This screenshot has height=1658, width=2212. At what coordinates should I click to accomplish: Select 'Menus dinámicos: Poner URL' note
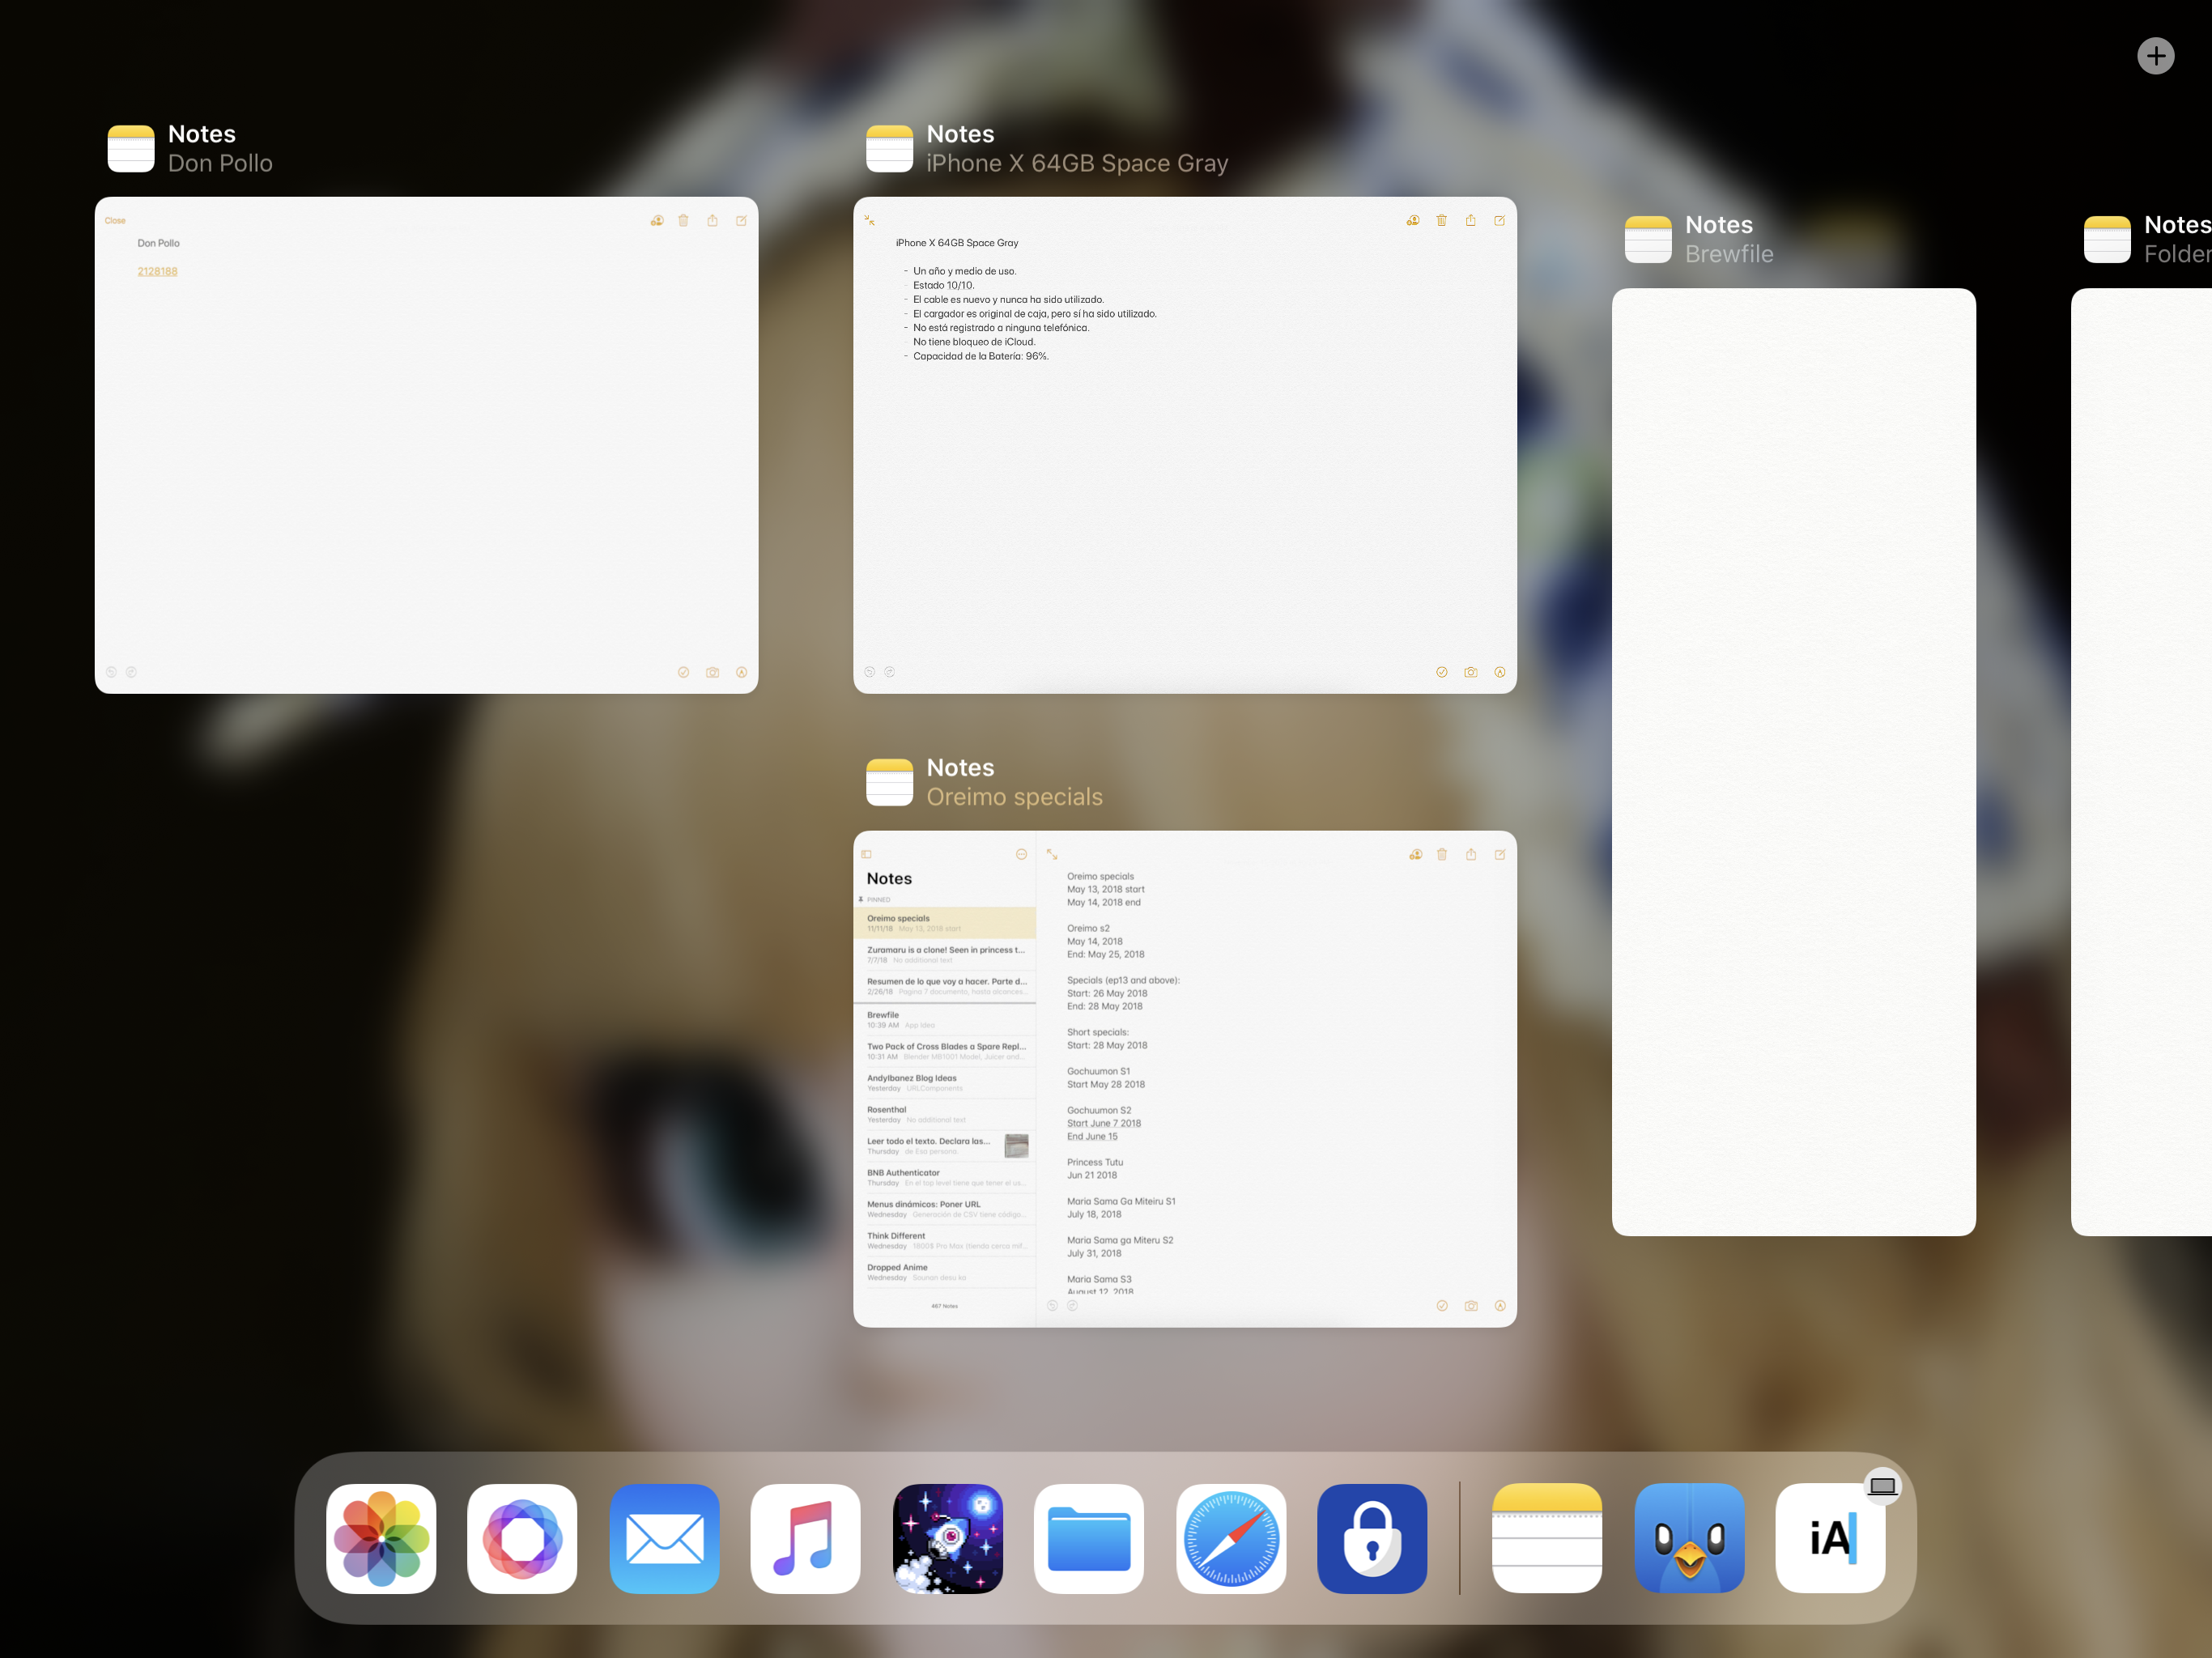tap(945, 1209)
